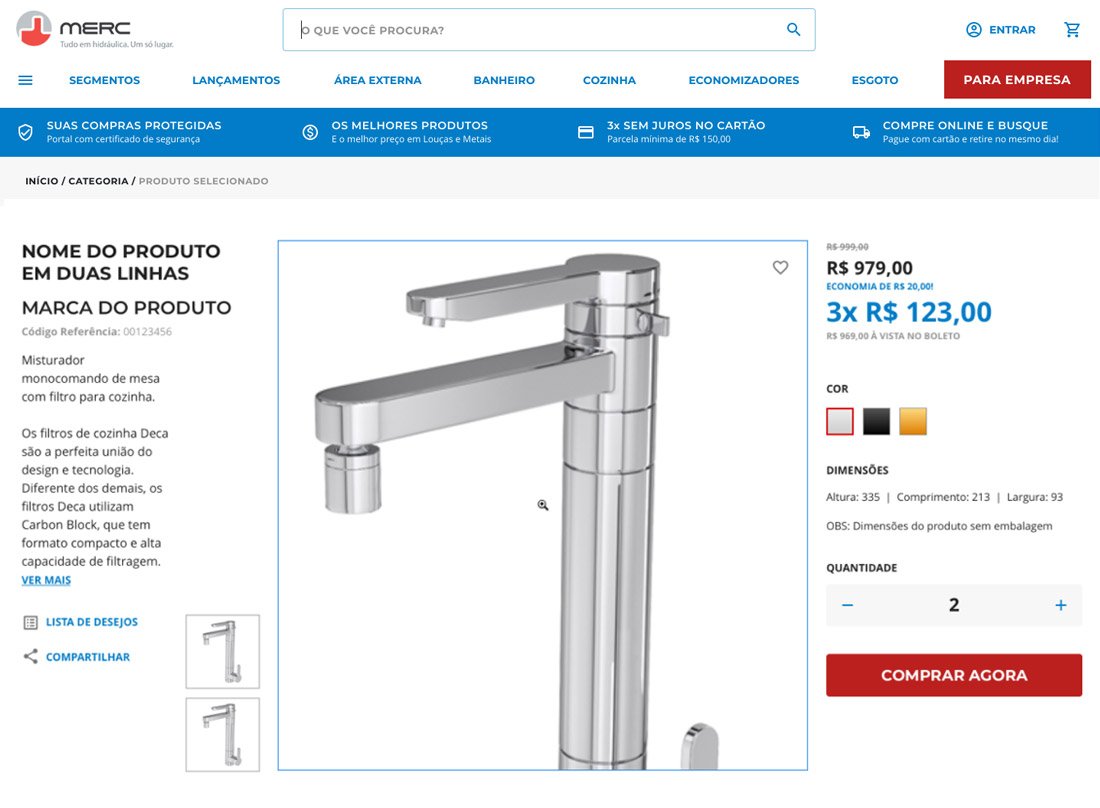Click the zoom magnifier on product image

coord(543,505)
